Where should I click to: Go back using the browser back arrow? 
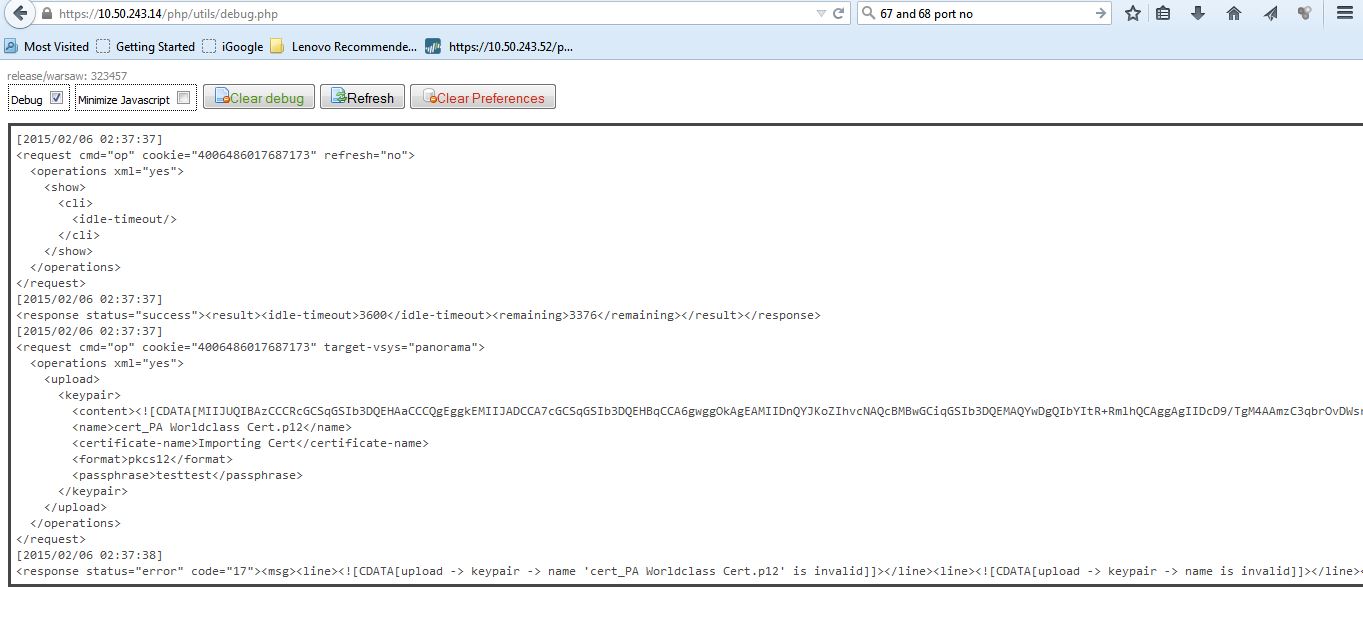[x=18, y=14]
